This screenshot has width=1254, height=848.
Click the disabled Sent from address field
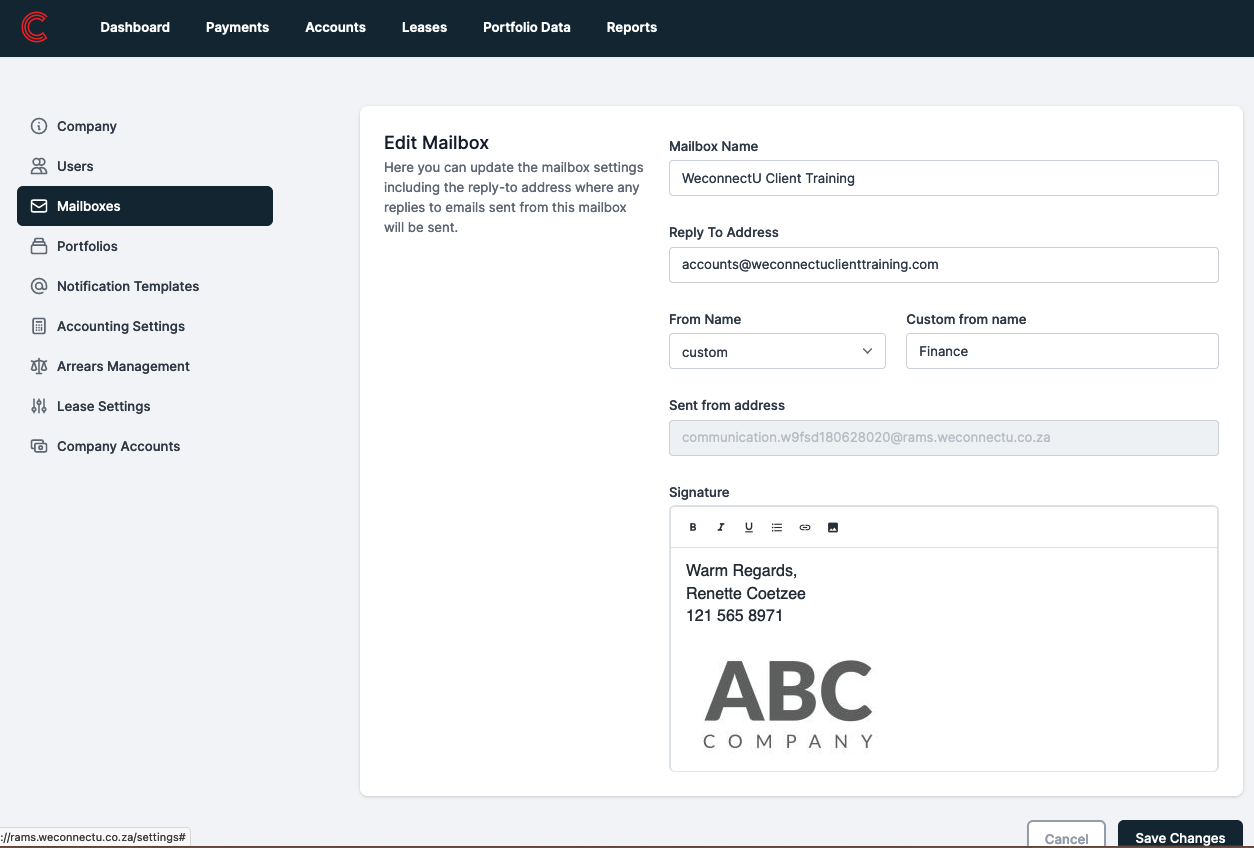tap(943, 438)
